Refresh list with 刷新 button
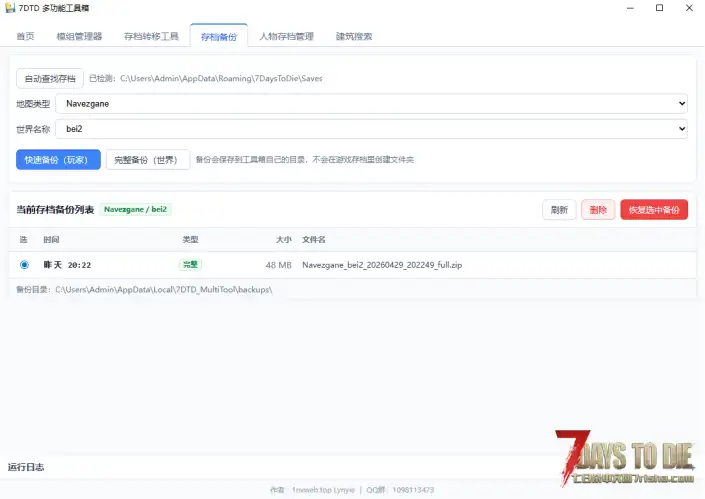 [x=559, y=210]
